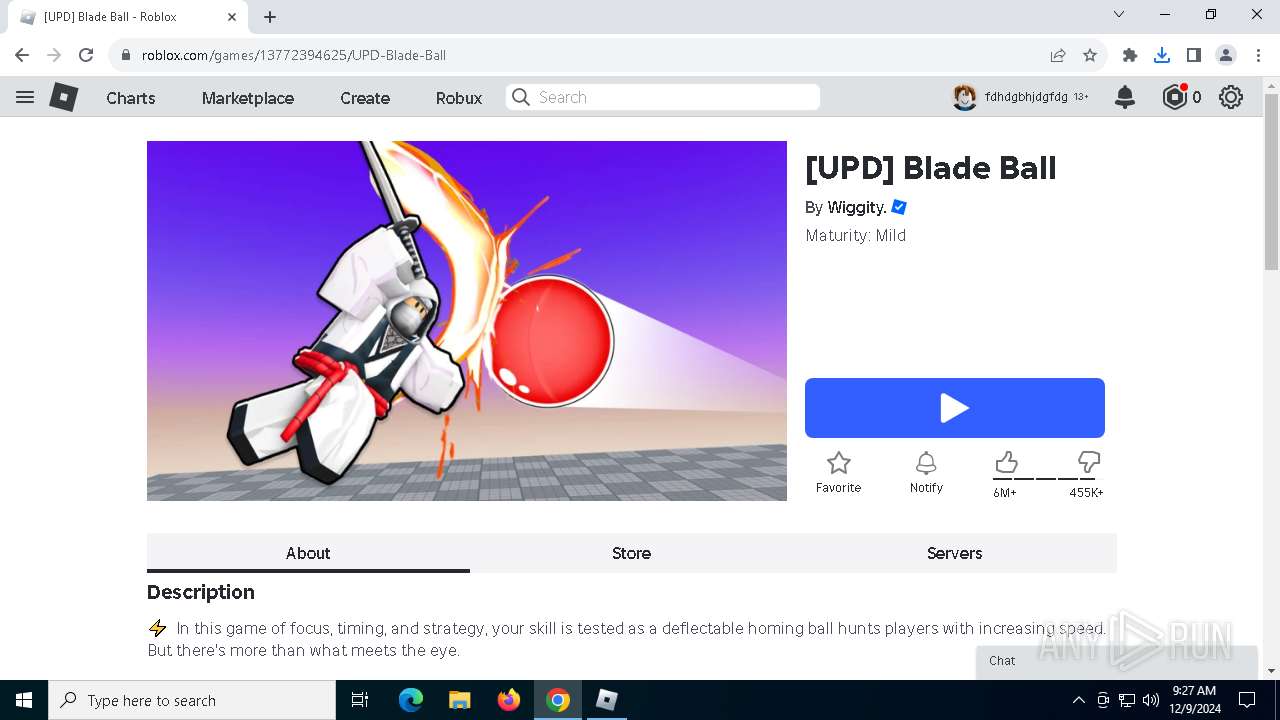Launch Microsoft Edge from the taskbar
This screenshot has width=1280, height=720.
411,700
